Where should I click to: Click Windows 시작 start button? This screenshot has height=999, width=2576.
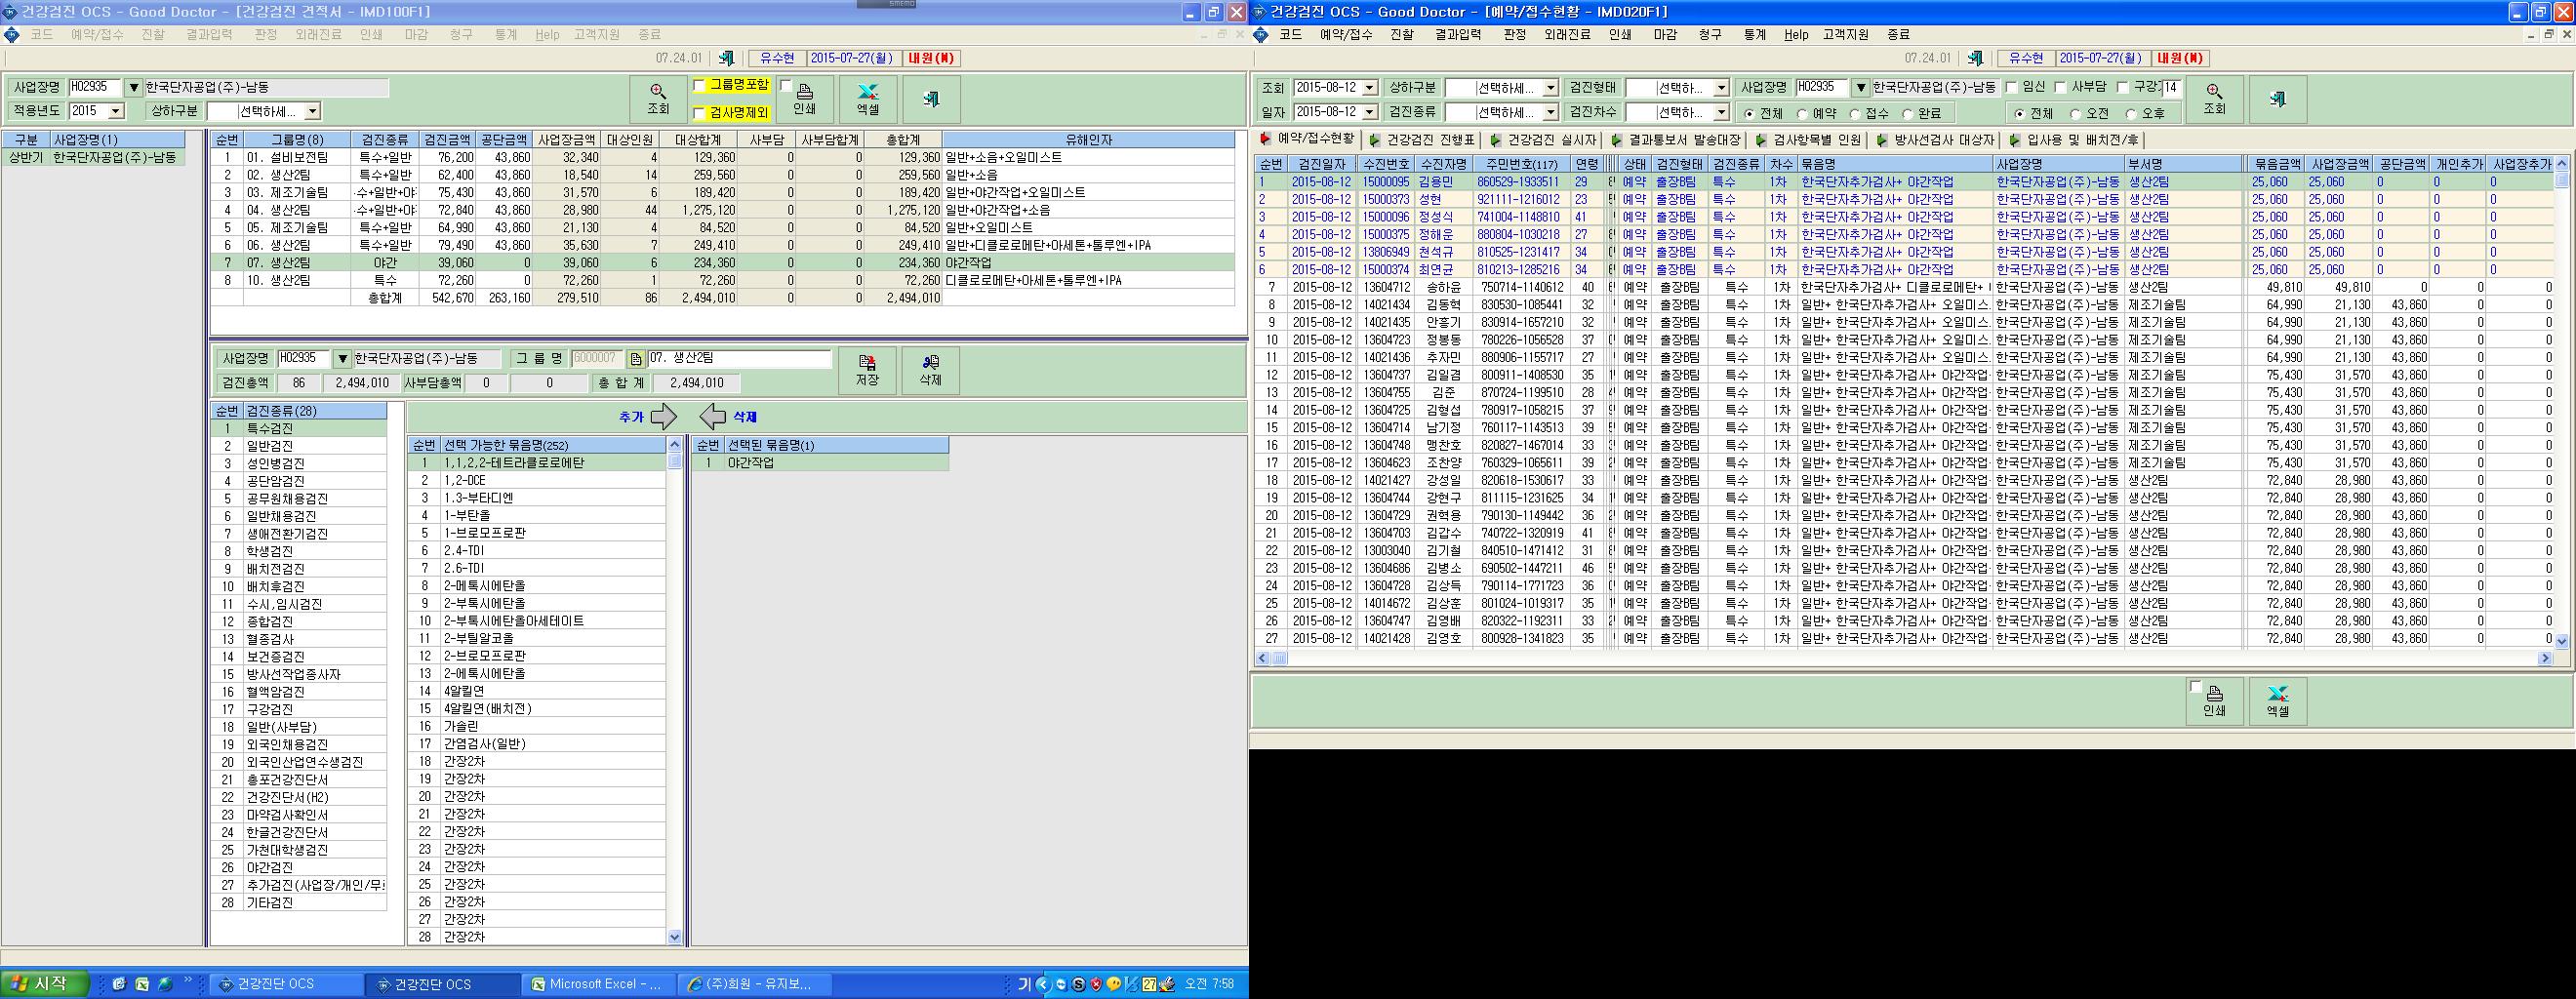(x=36, y=984)
